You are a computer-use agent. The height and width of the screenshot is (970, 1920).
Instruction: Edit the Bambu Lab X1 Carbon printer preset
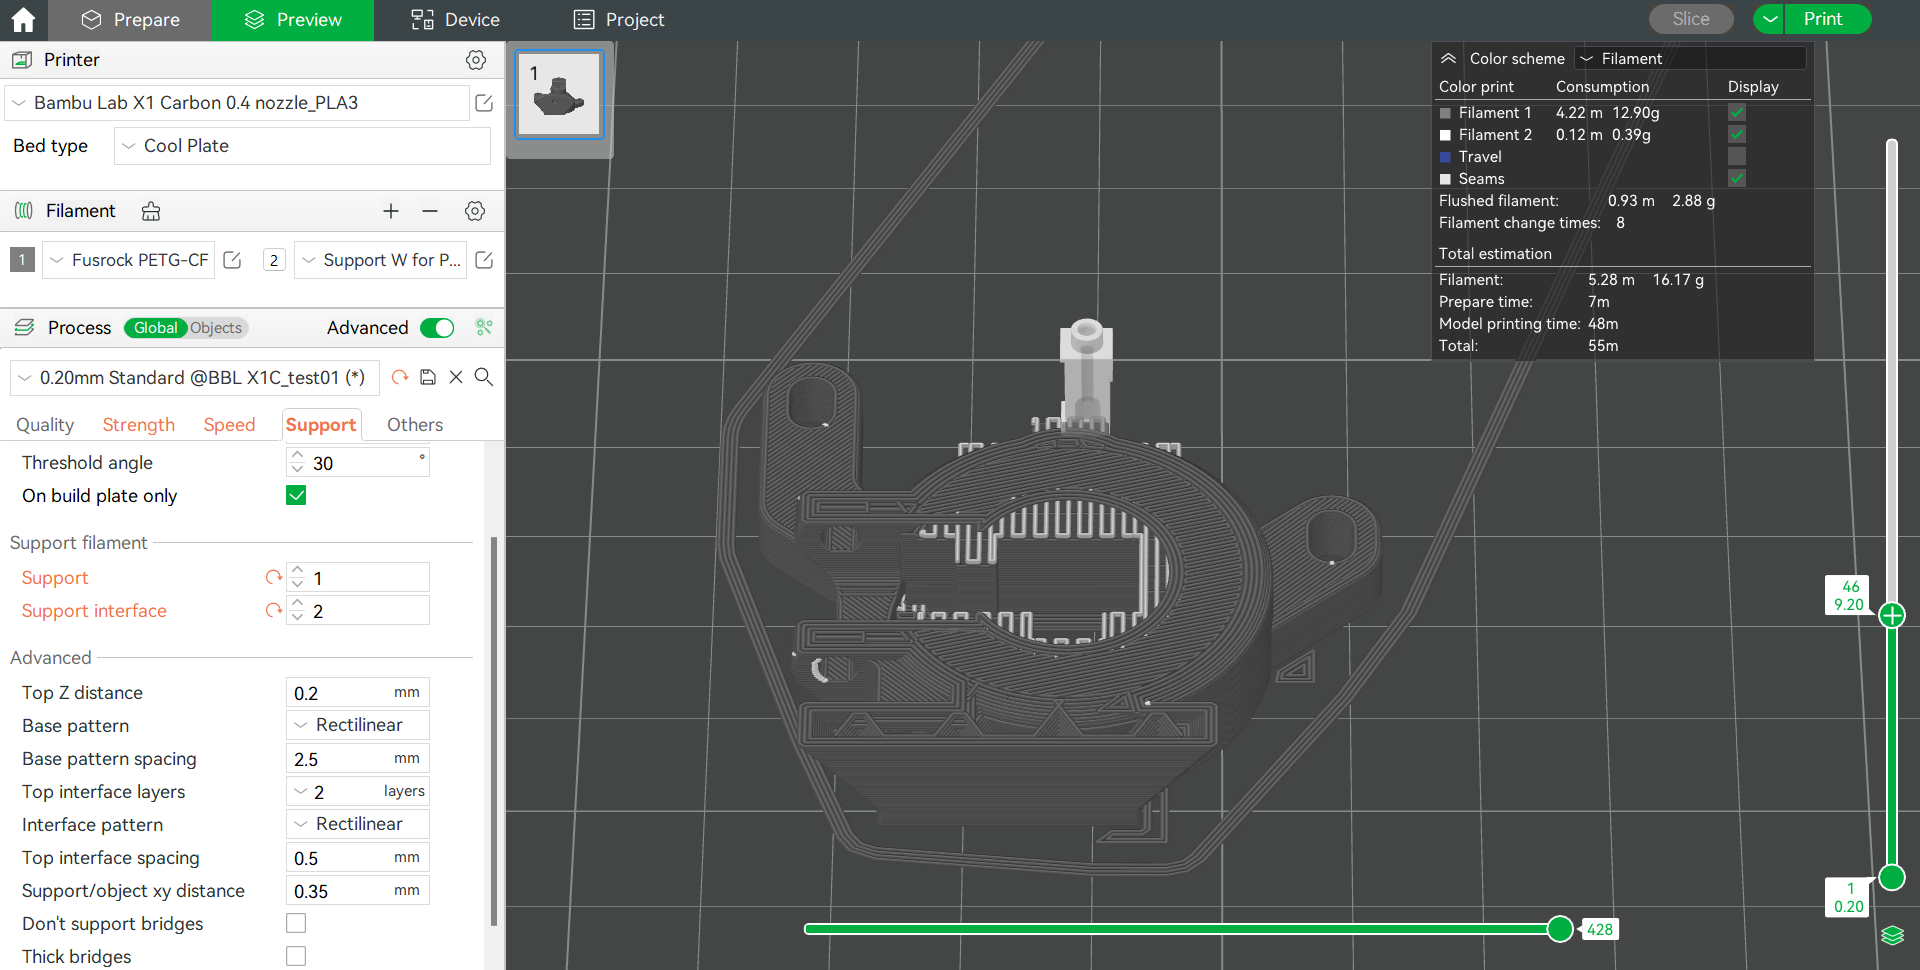coord(484,103)
